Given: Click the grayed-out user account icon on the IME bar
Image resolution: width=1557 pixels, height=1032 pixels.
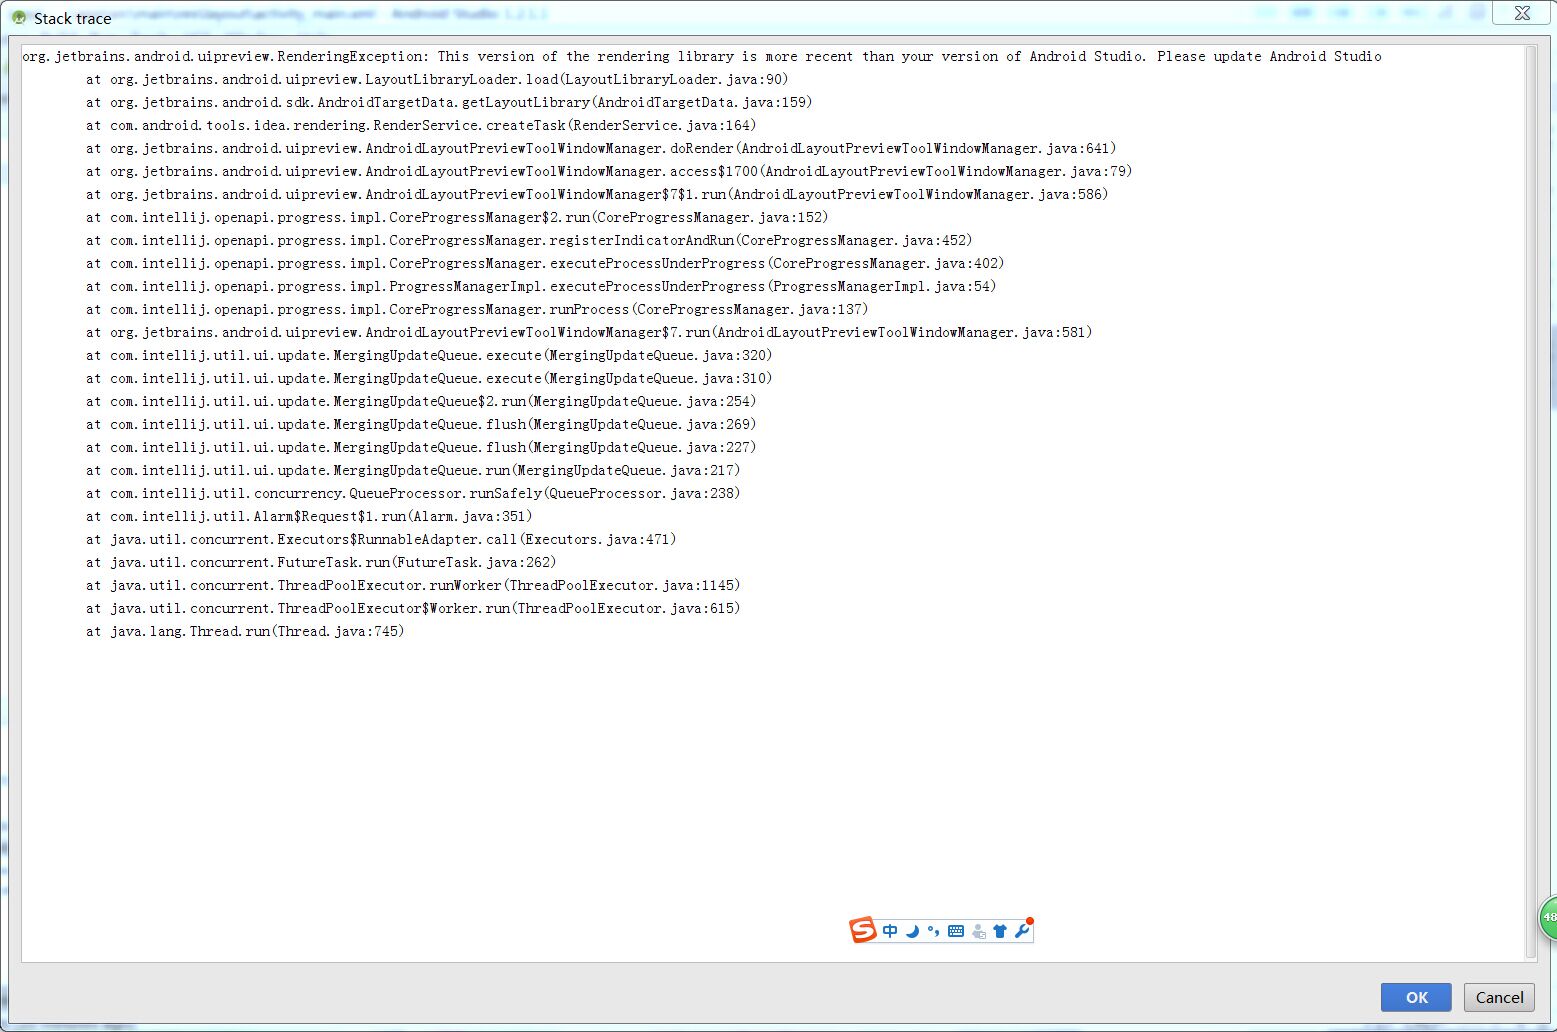Looking at the screenshot, I should click(x=978, y=931).
